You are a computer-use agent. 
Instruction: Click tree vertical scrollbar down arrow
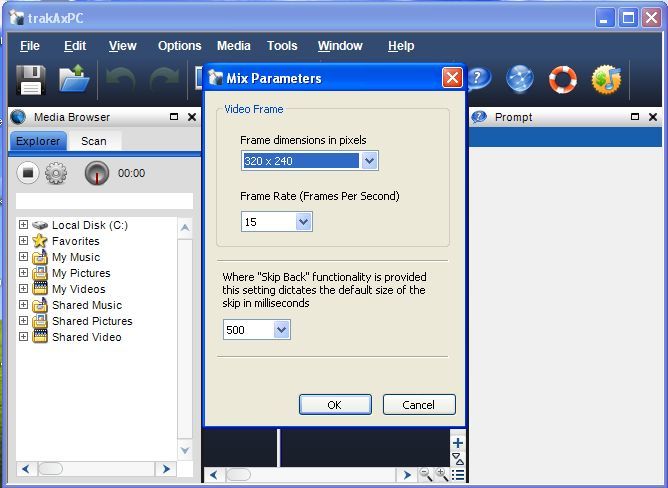[185, 450]
